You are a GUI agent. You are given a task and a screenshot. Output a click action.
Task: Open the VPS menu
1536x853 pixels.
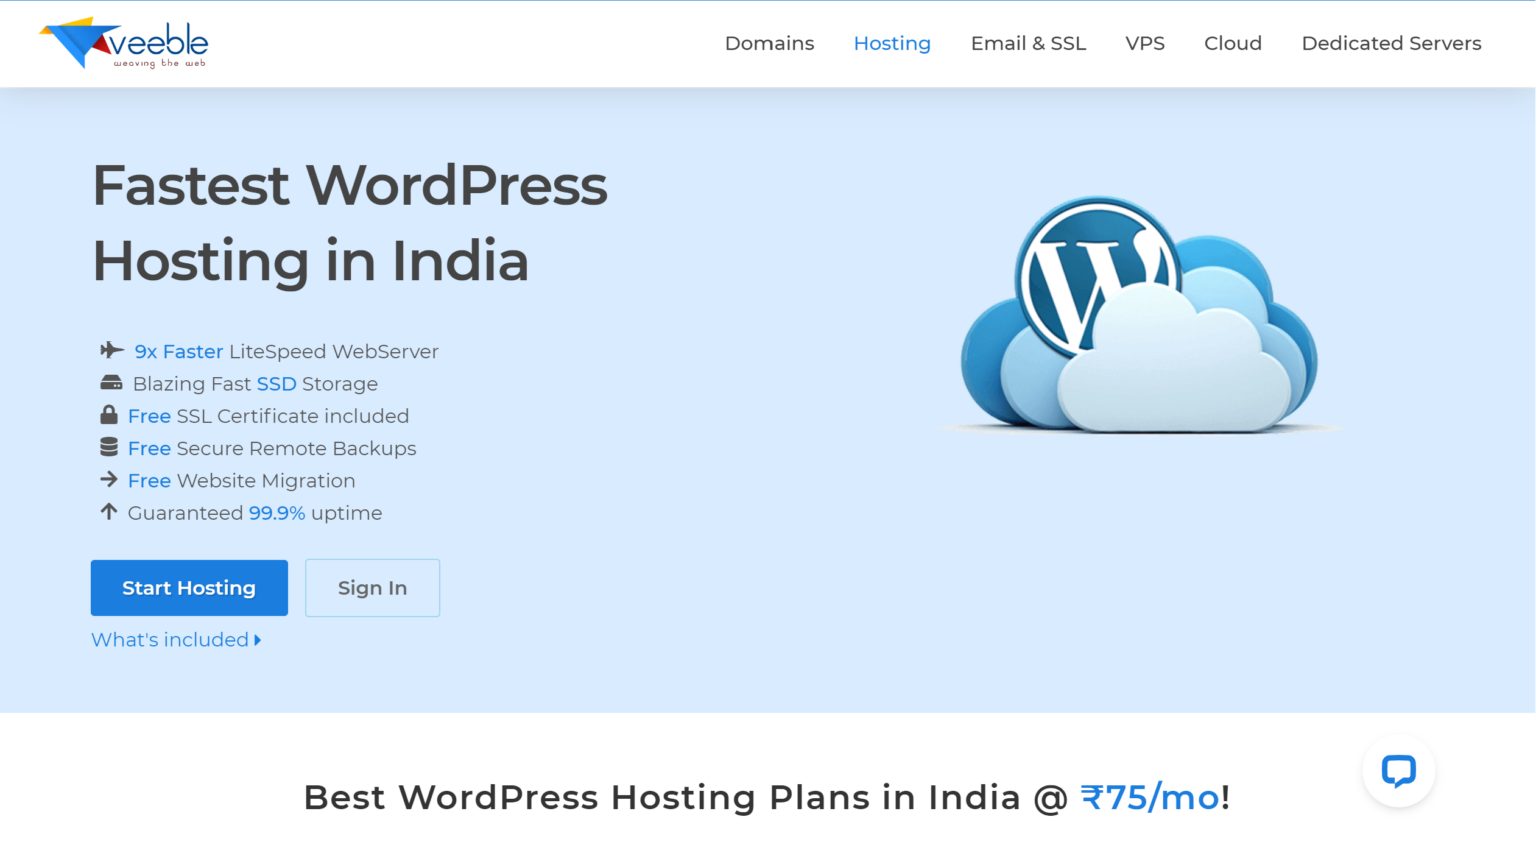coord(1145,43)
